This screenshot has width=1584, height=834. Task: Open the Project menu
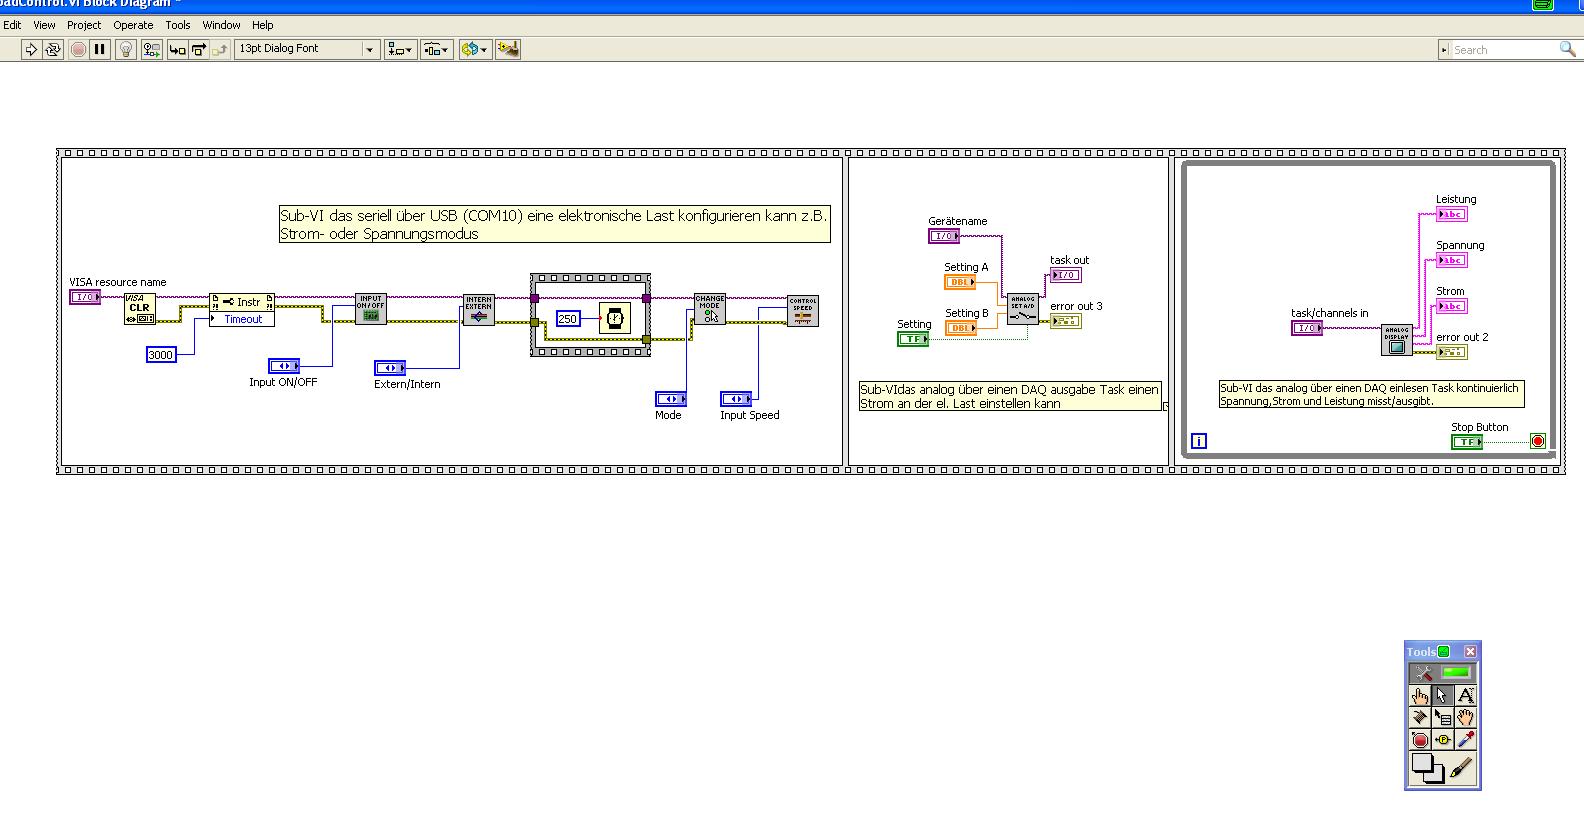coord(84,25)
